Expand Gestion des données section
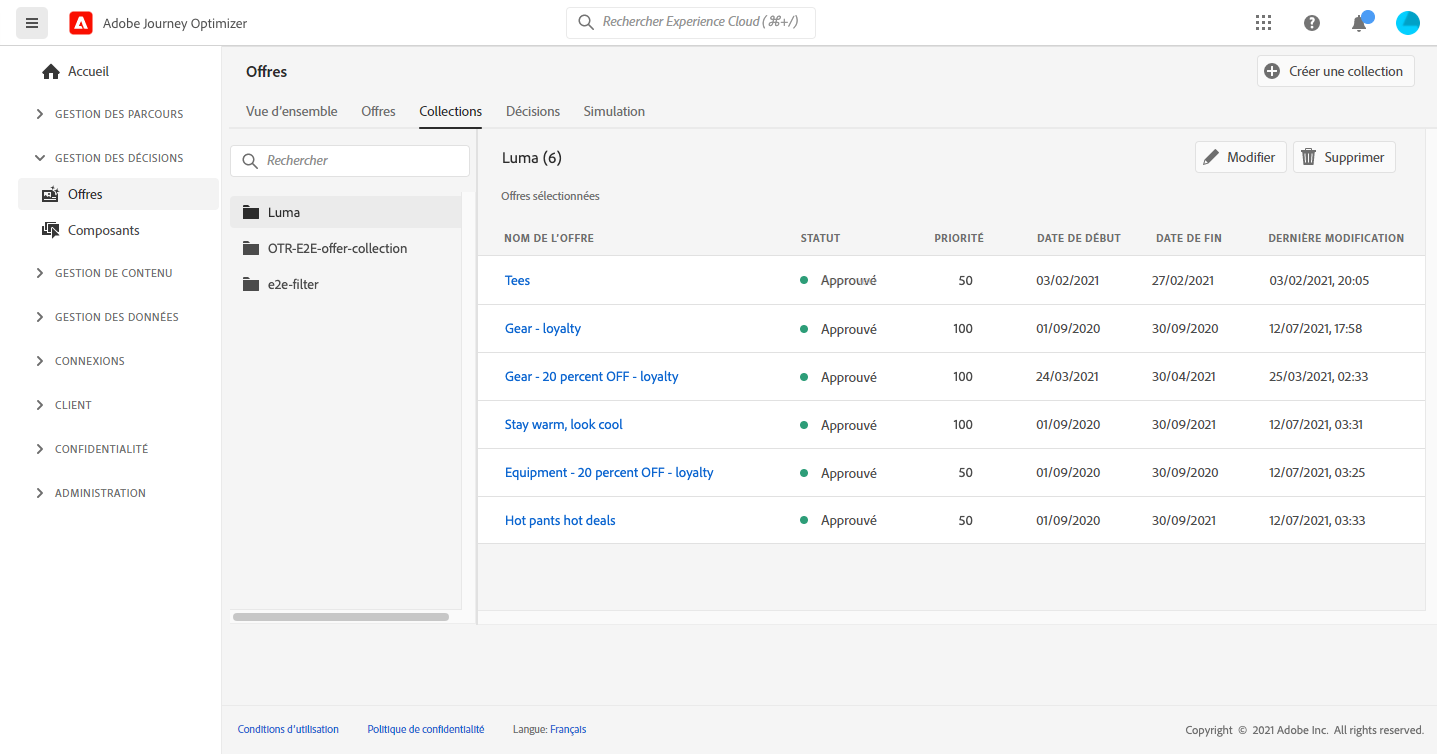The width and height of the screenshot is (1437, 754). [116, 317]
